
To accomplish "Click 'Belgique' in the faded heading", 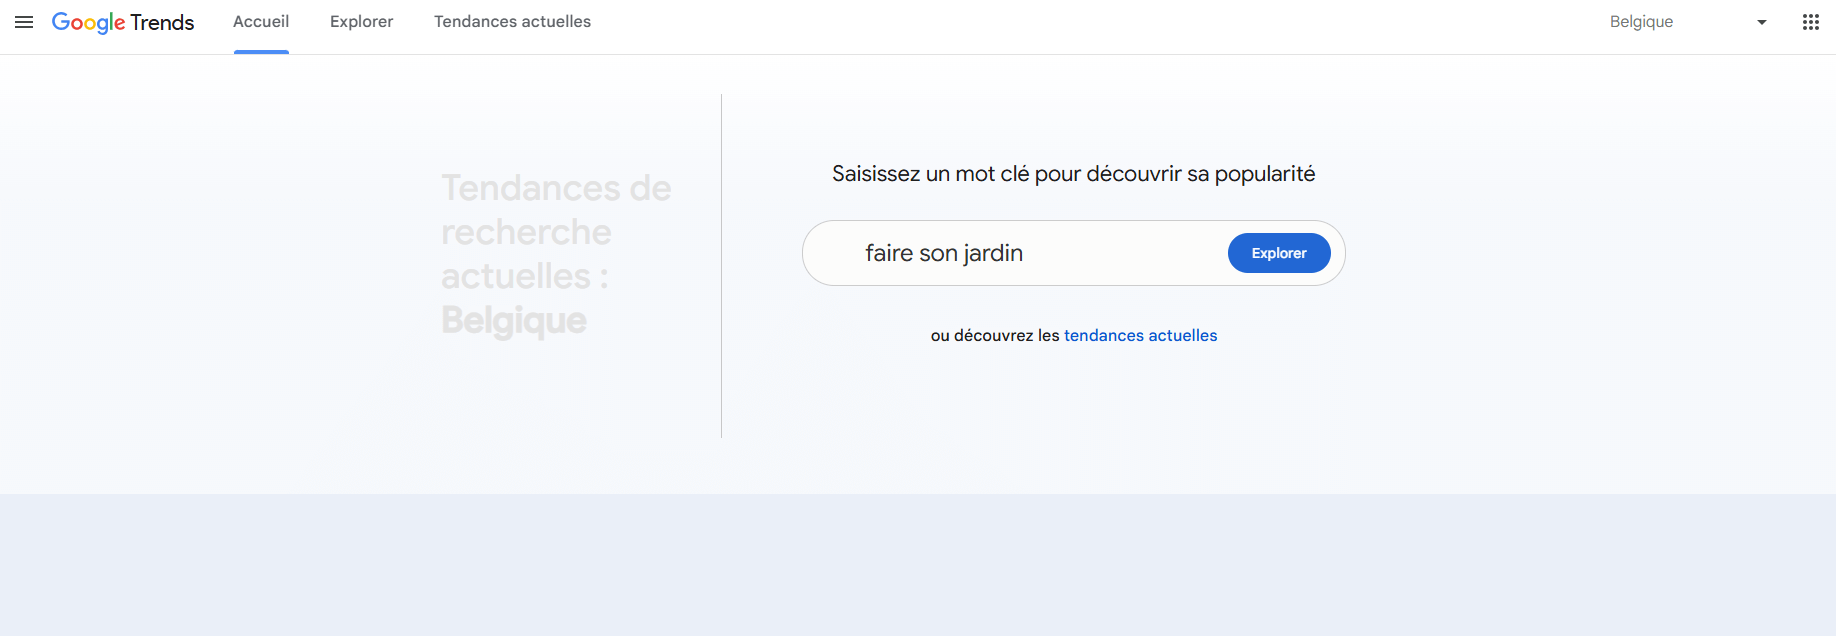I will (x=514, y=321).
